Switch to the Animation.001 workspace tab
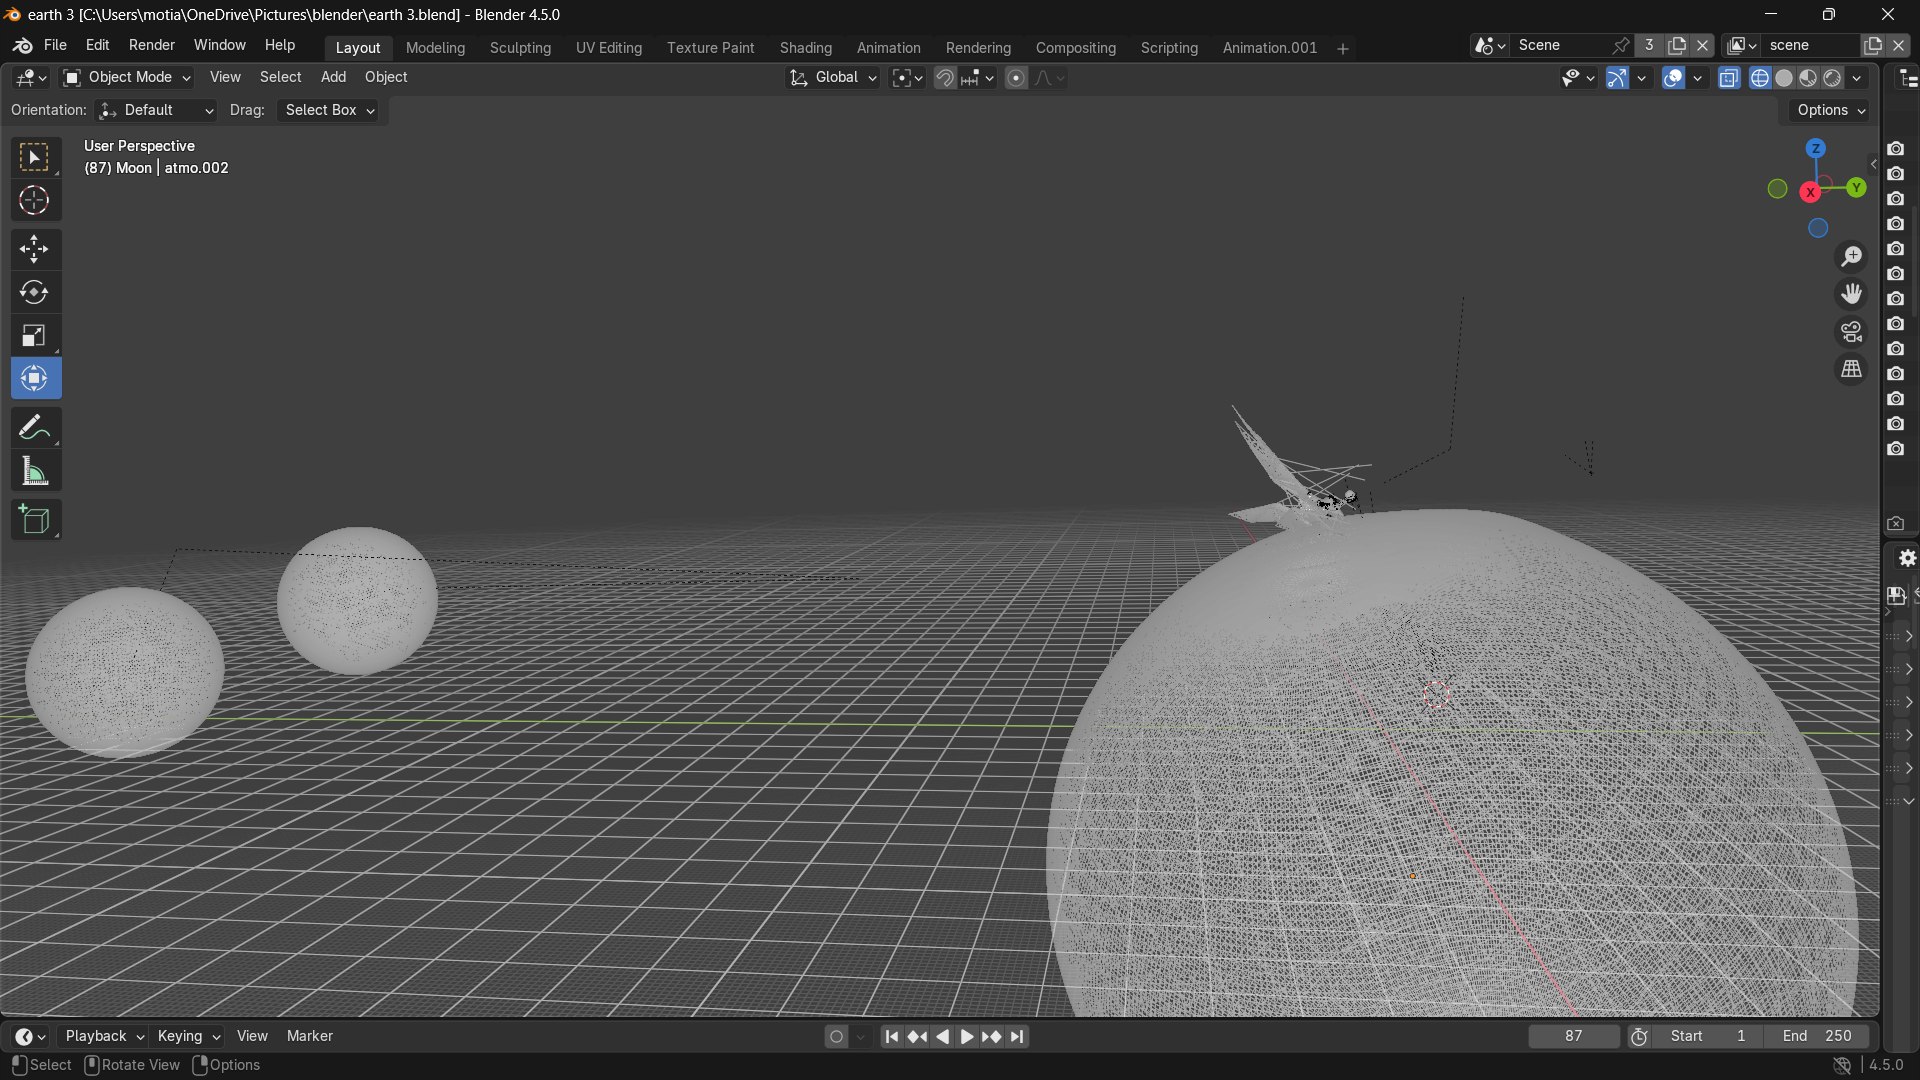Viewport: 1920px width, 1080px height. [x=1269, y=48]
